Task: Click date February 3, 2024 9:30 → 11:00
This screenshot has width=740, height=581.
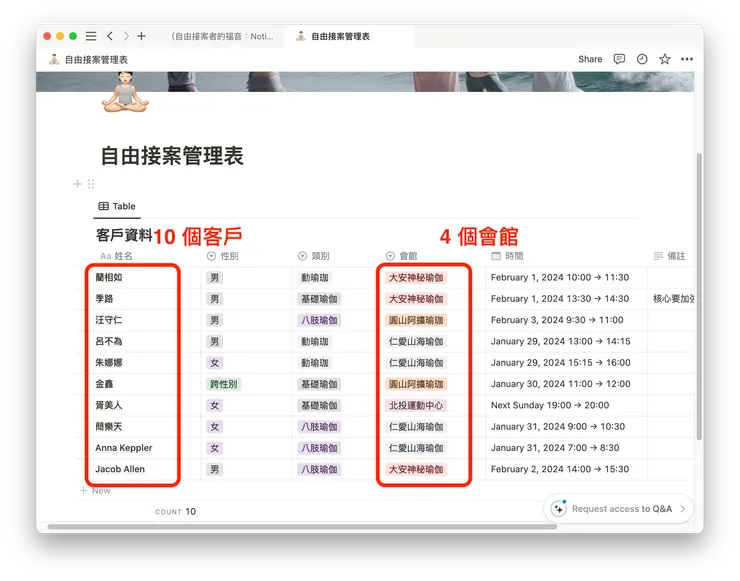Action: point(557,320)
